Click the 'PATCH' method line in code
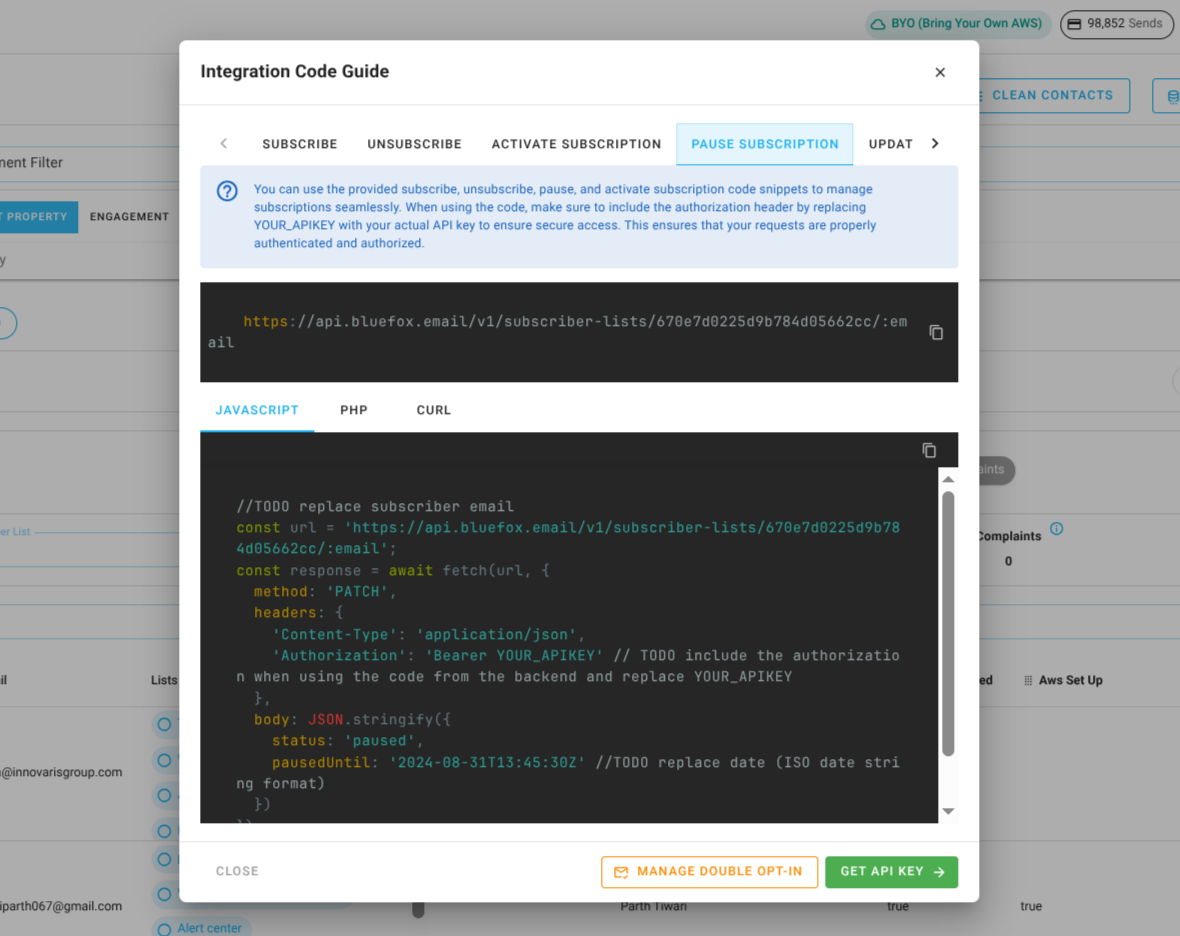 coord(325,591)
